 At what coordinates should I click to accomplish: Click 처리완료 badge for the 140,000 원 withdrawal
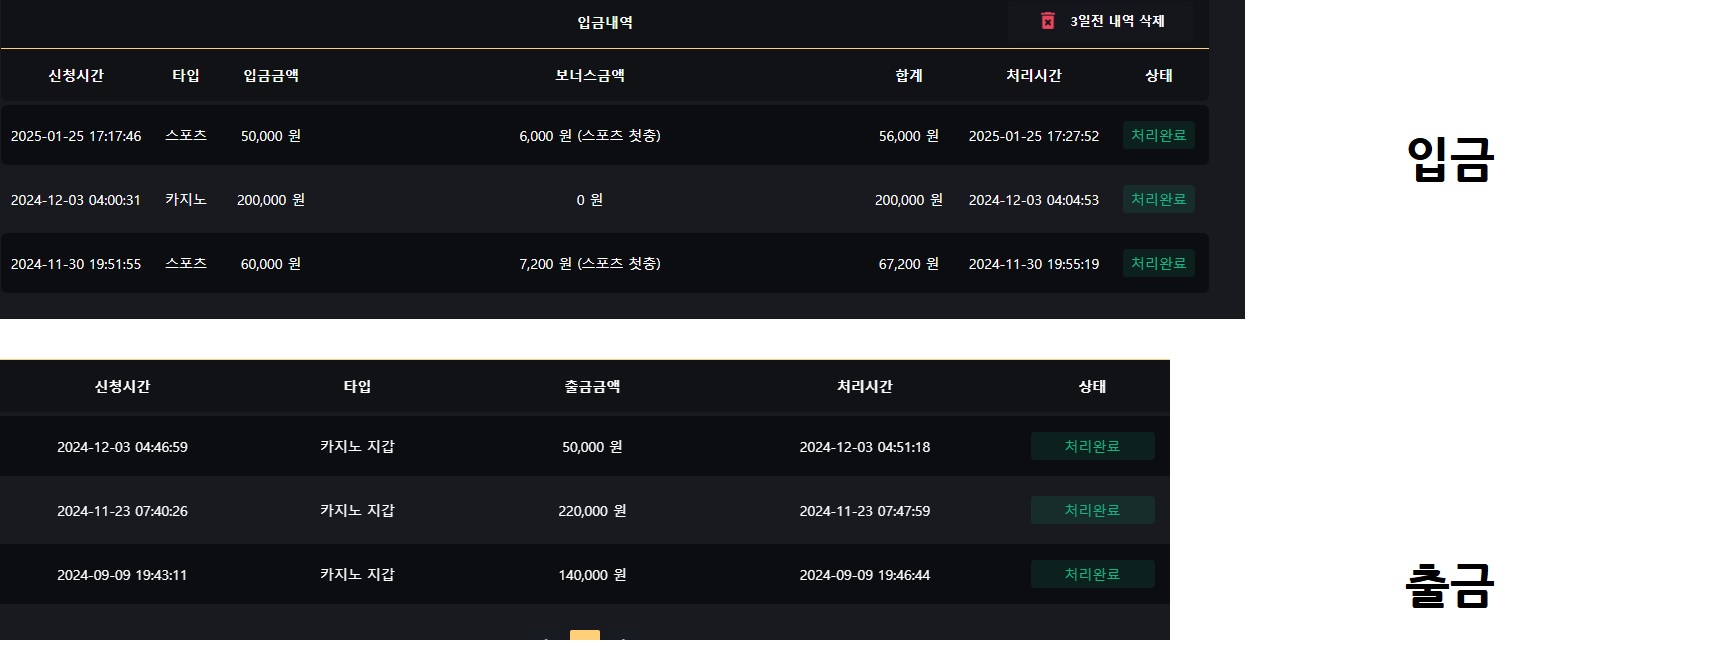click(1092, 575)
